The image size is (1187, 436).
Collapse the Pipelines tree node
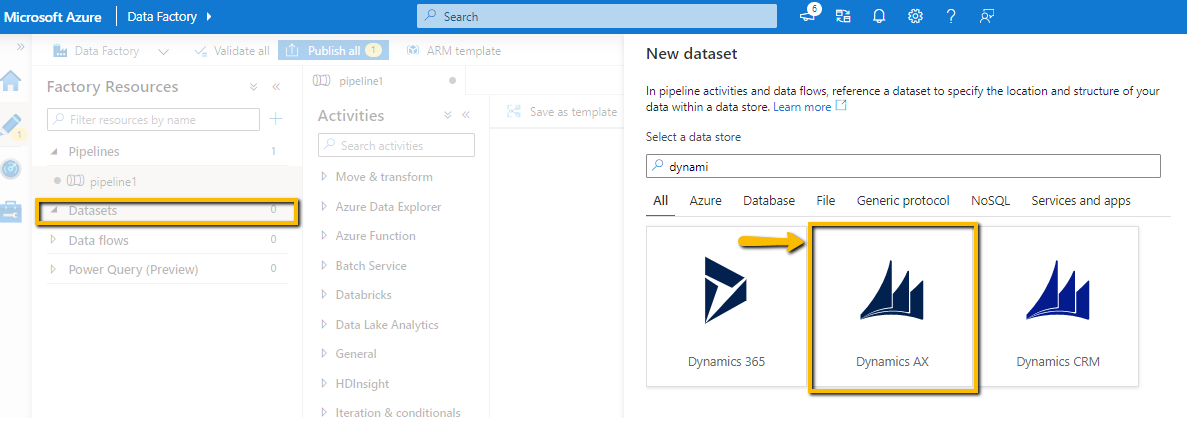point(54,151)
